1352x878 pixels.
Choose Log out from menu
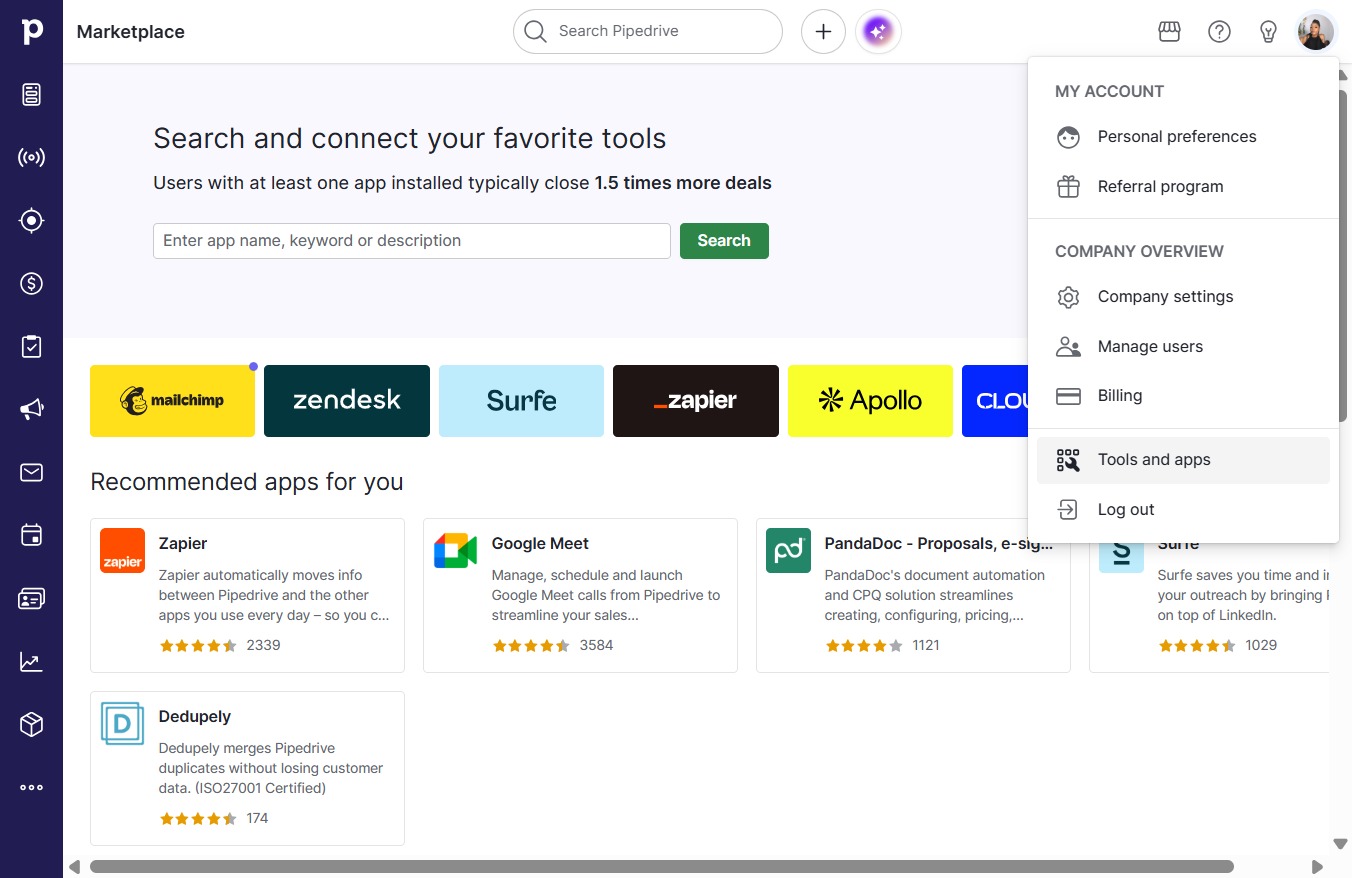[x=1183, y=510]
